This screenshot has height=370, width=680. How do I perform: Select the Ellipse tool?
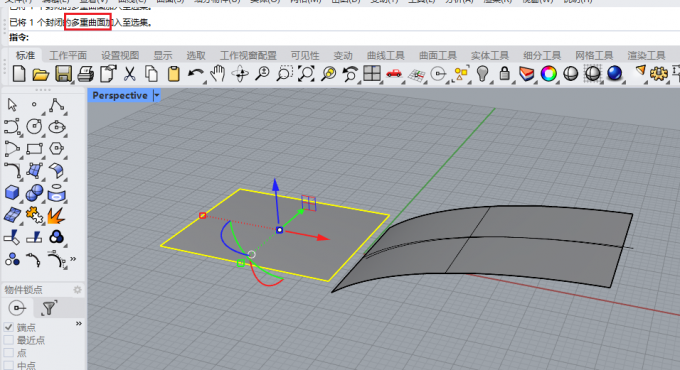tap(57, 127)
